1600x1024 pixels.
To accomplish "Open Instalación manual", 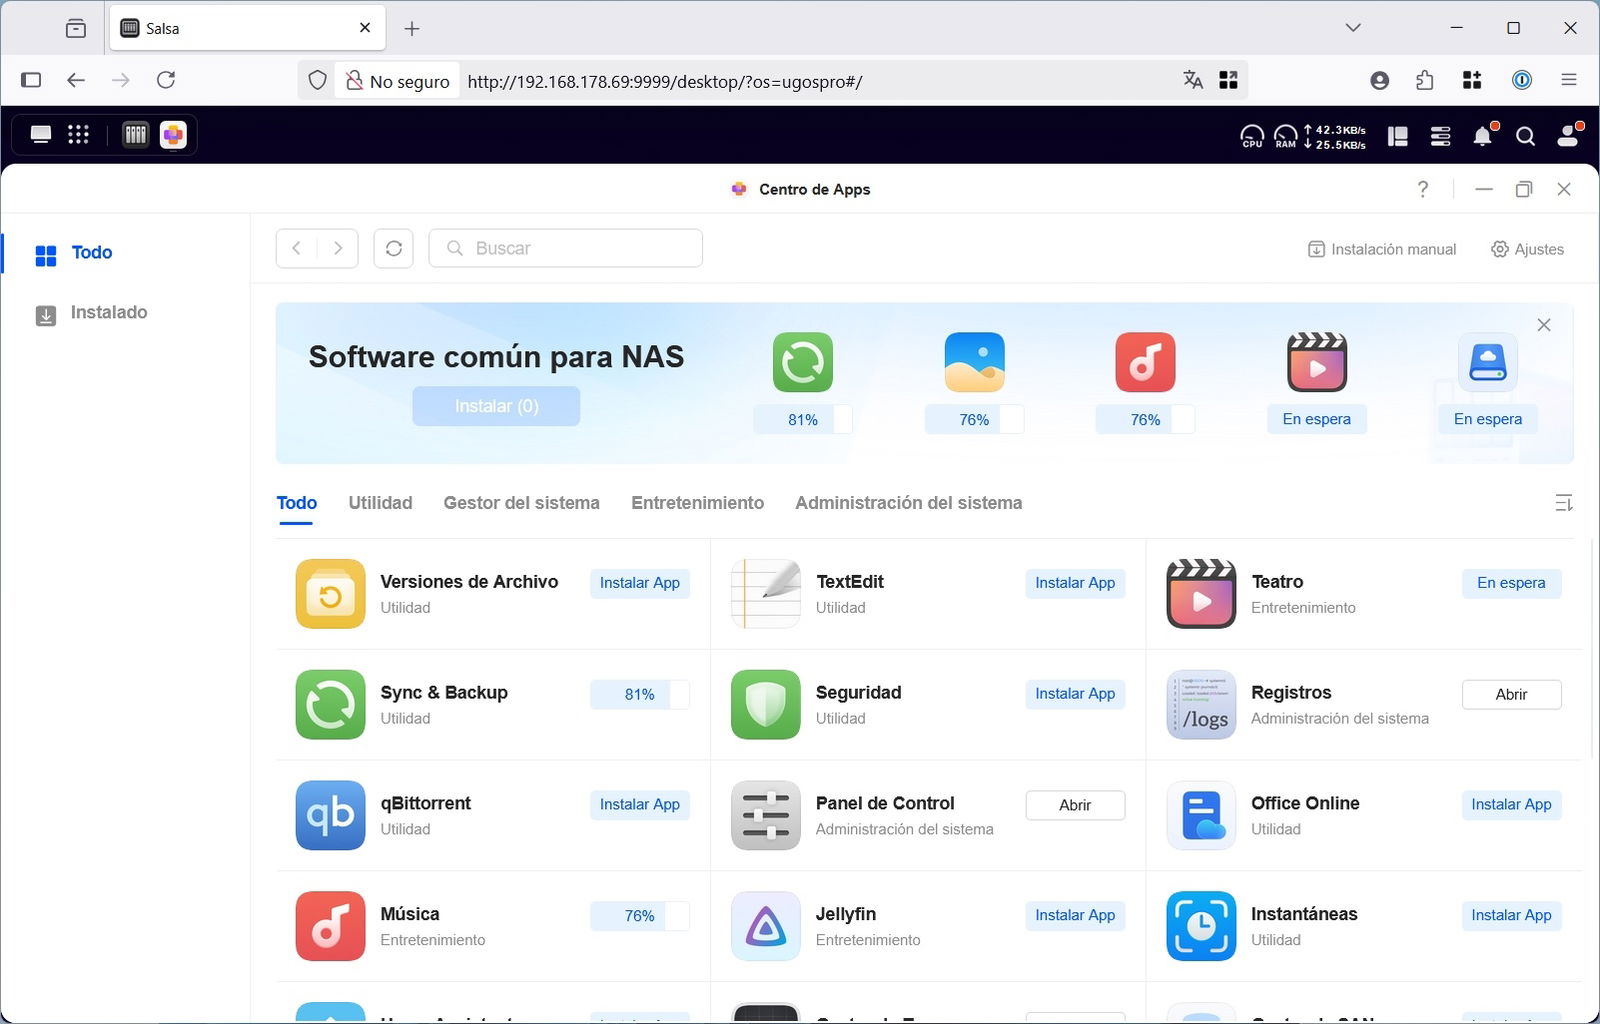I will pyautogui.click(x=1382, y=249).
